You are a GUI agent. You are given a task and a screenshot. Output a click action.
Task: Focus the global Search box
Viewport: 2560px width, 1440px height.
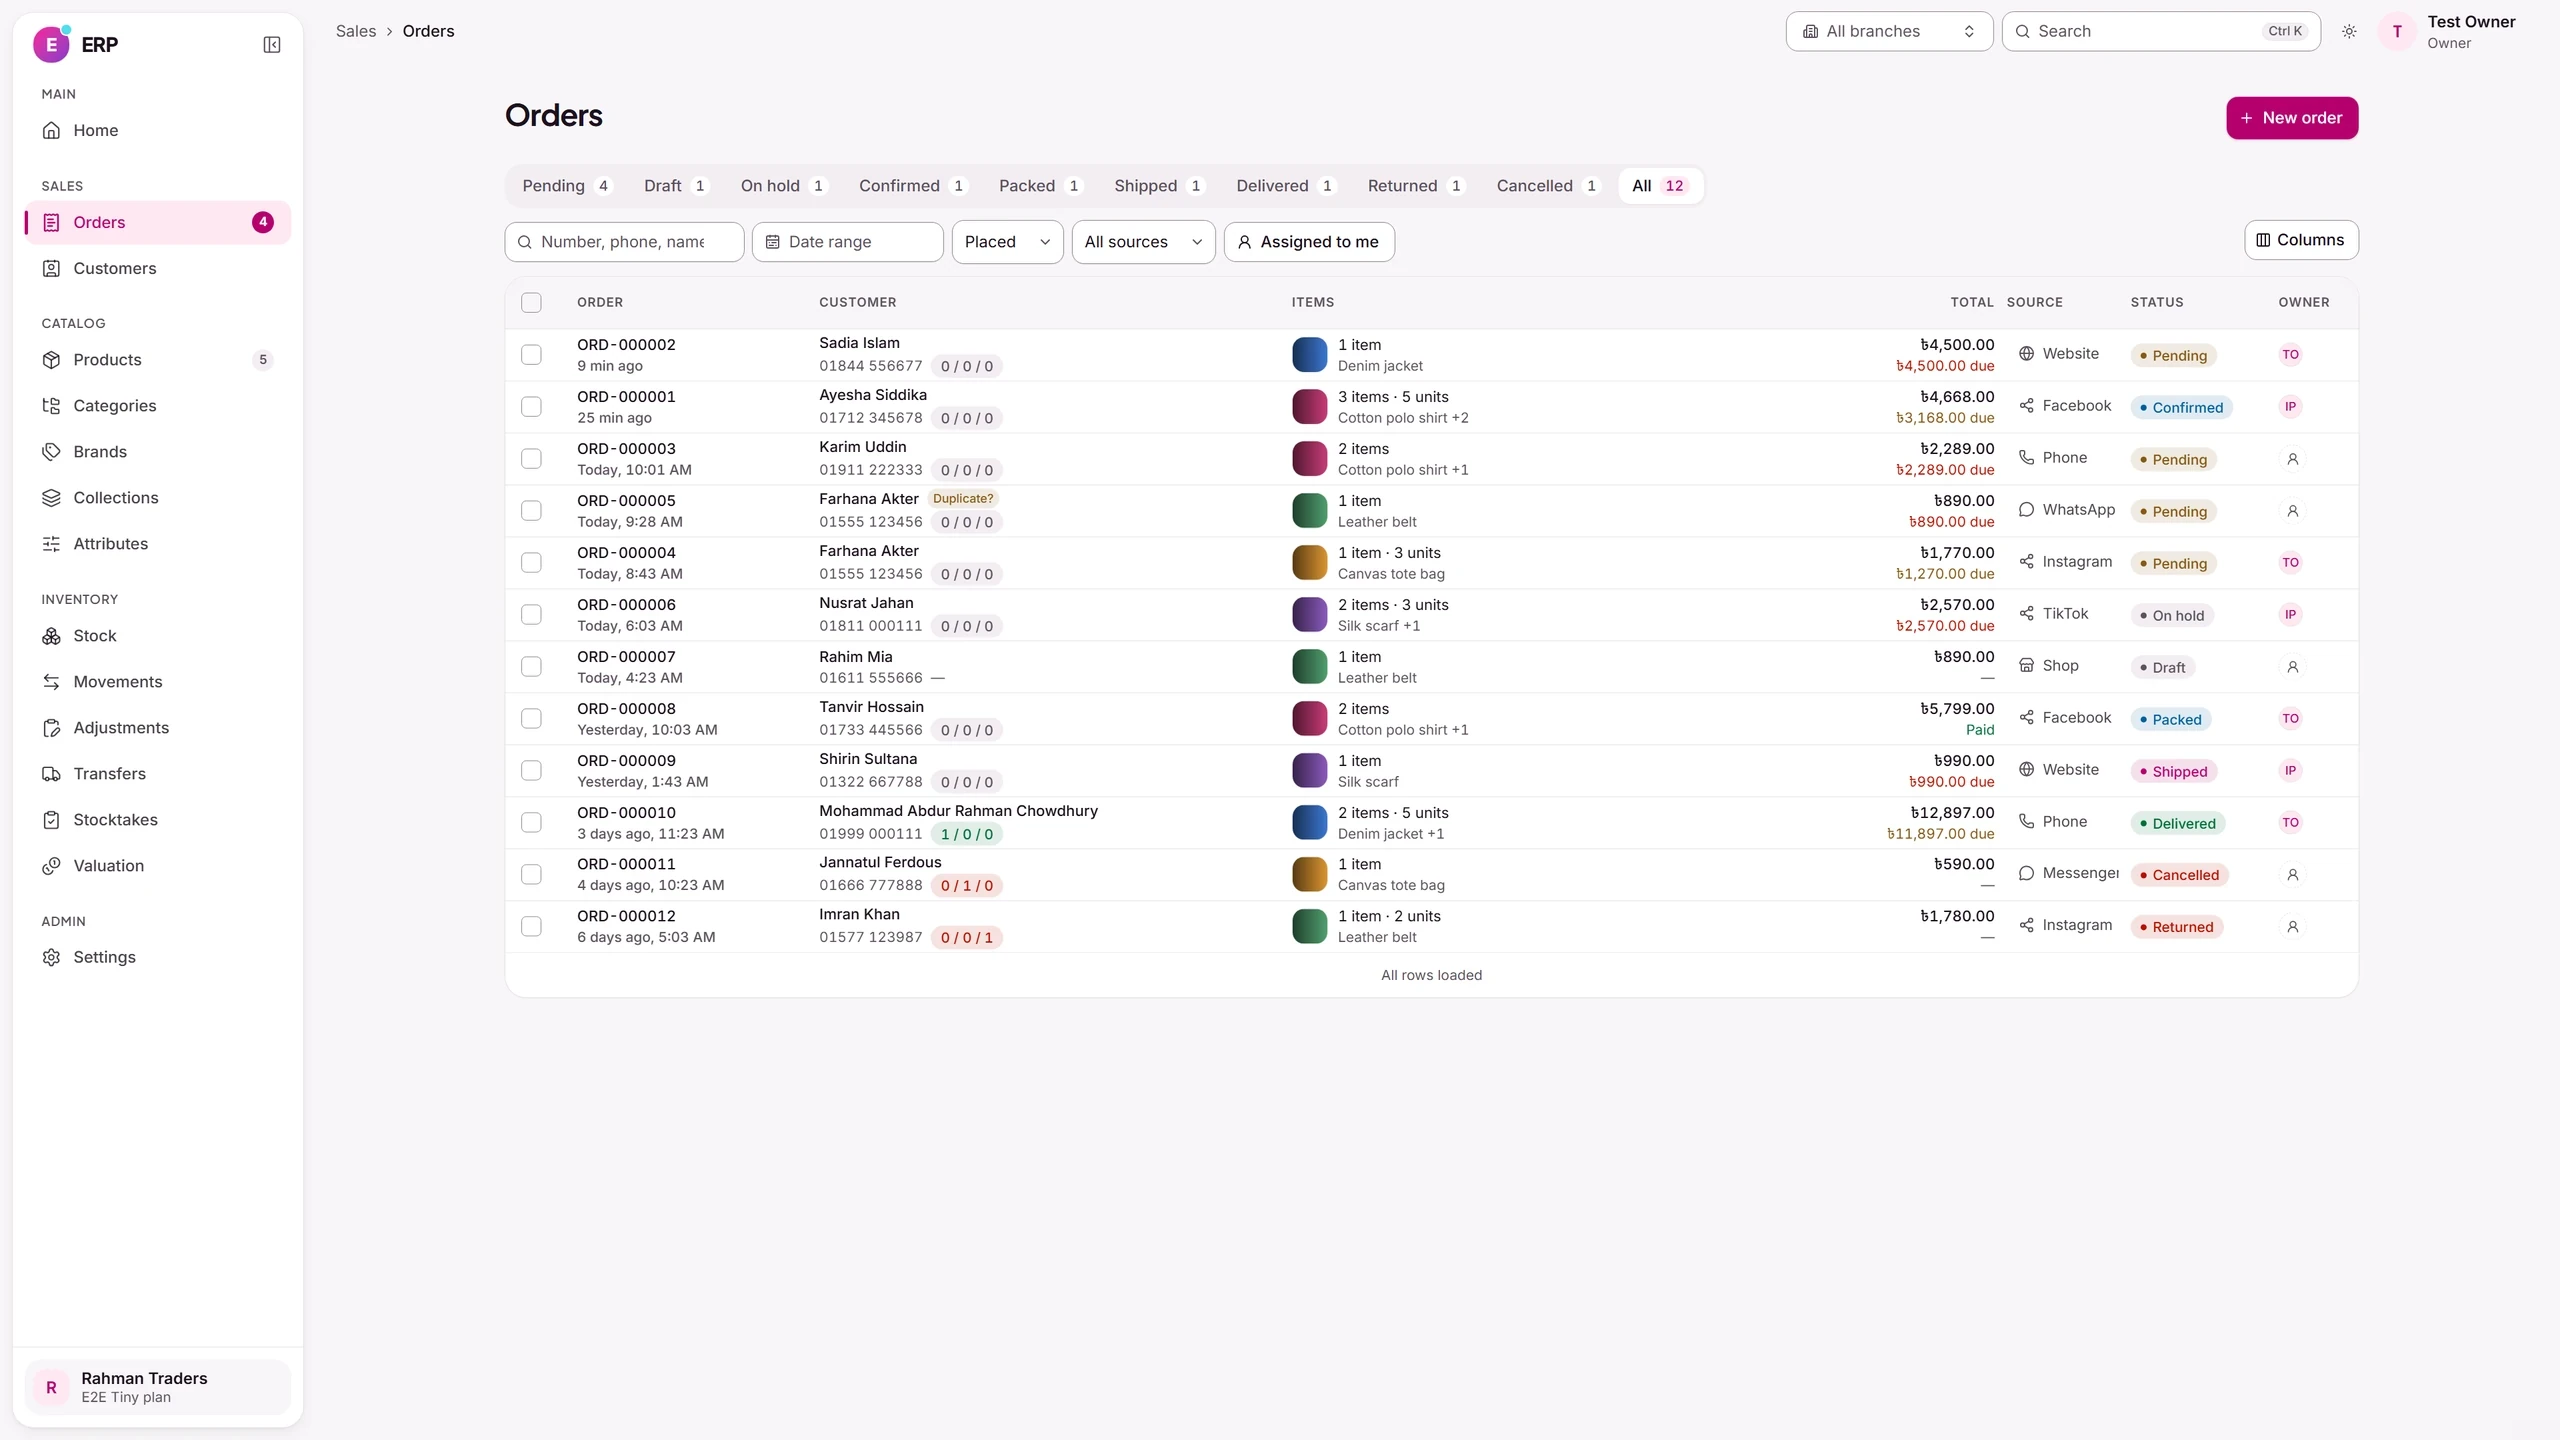point(2160,32)
